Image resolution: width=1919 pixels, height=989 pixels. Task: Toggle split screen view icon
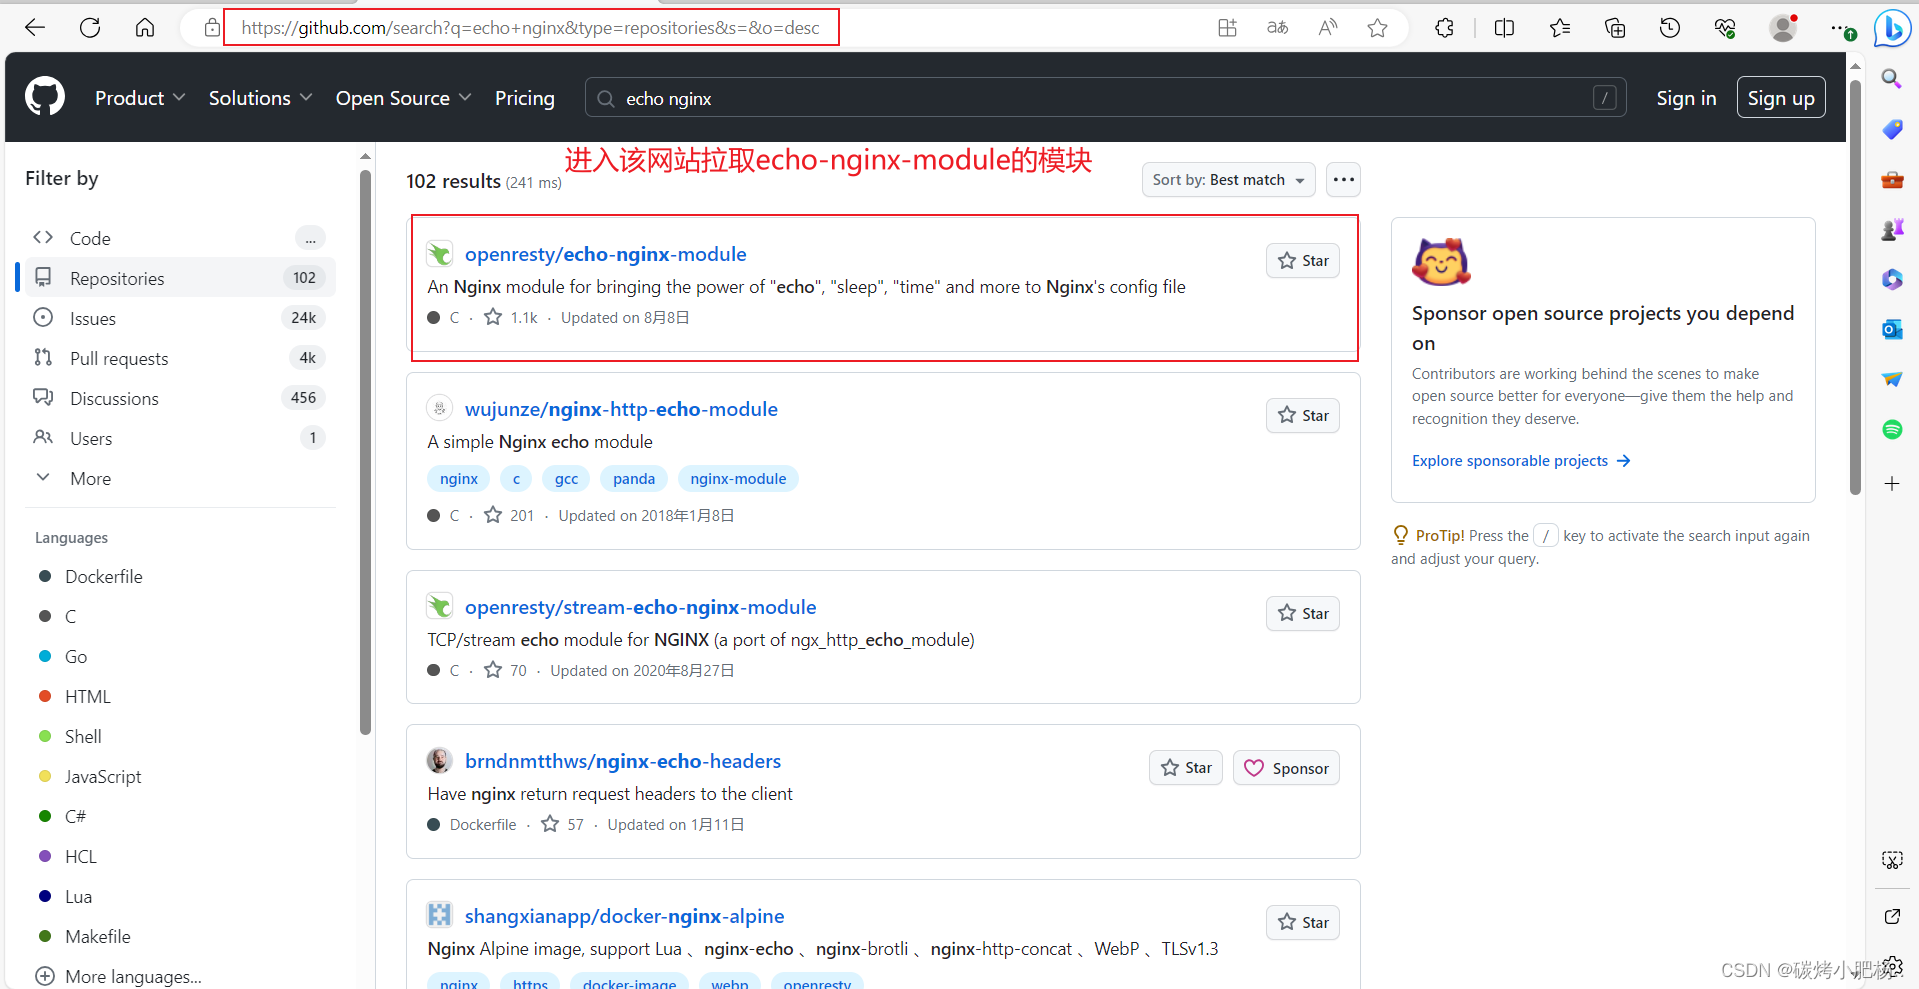1504,28
